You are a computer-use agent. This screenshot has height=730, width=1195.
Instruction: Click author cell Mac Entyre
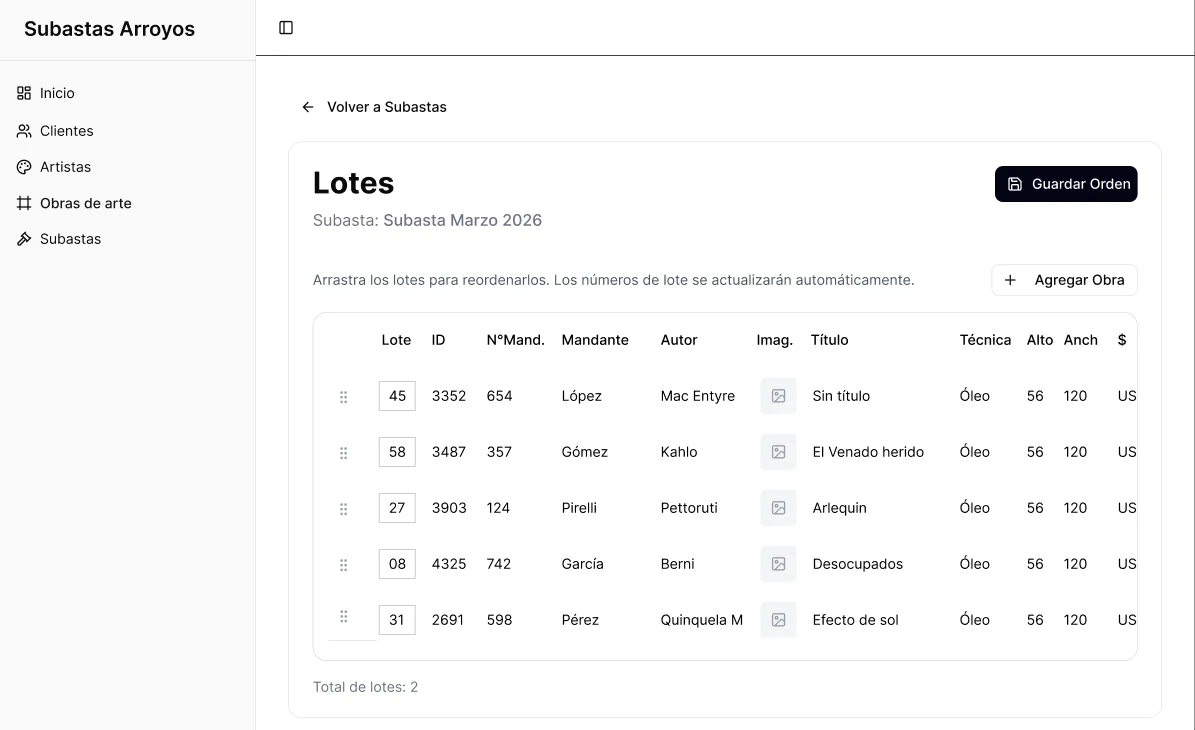(698, 396)
